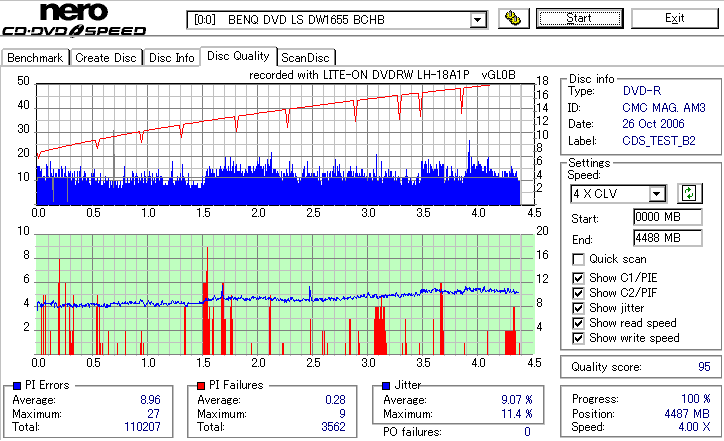Expand the 4 X CLV speed dropdown
The image size is (724, 441).
click(x=656, y=193)
